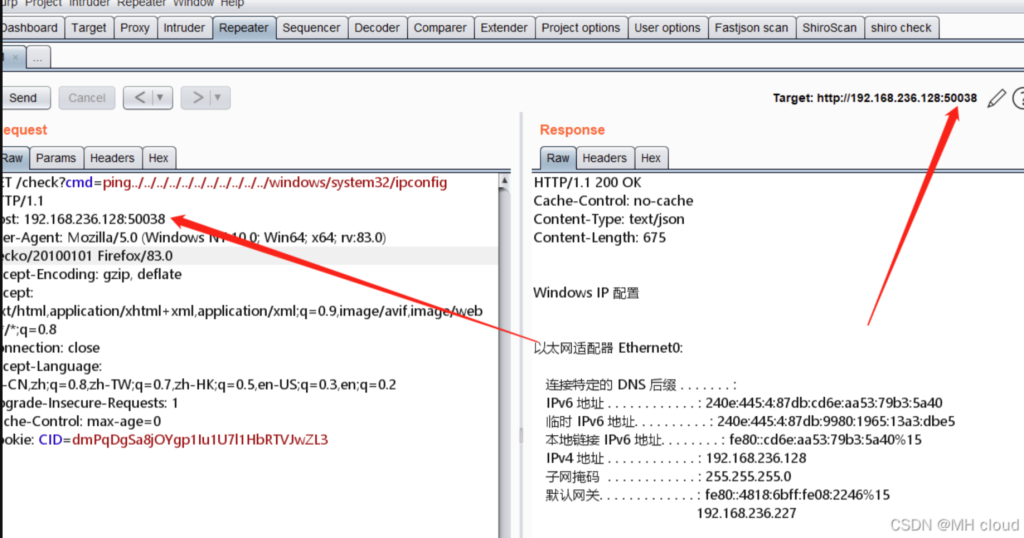Show response Headers view
Viewport: 1024px width, 538px height.
point(604,158)
